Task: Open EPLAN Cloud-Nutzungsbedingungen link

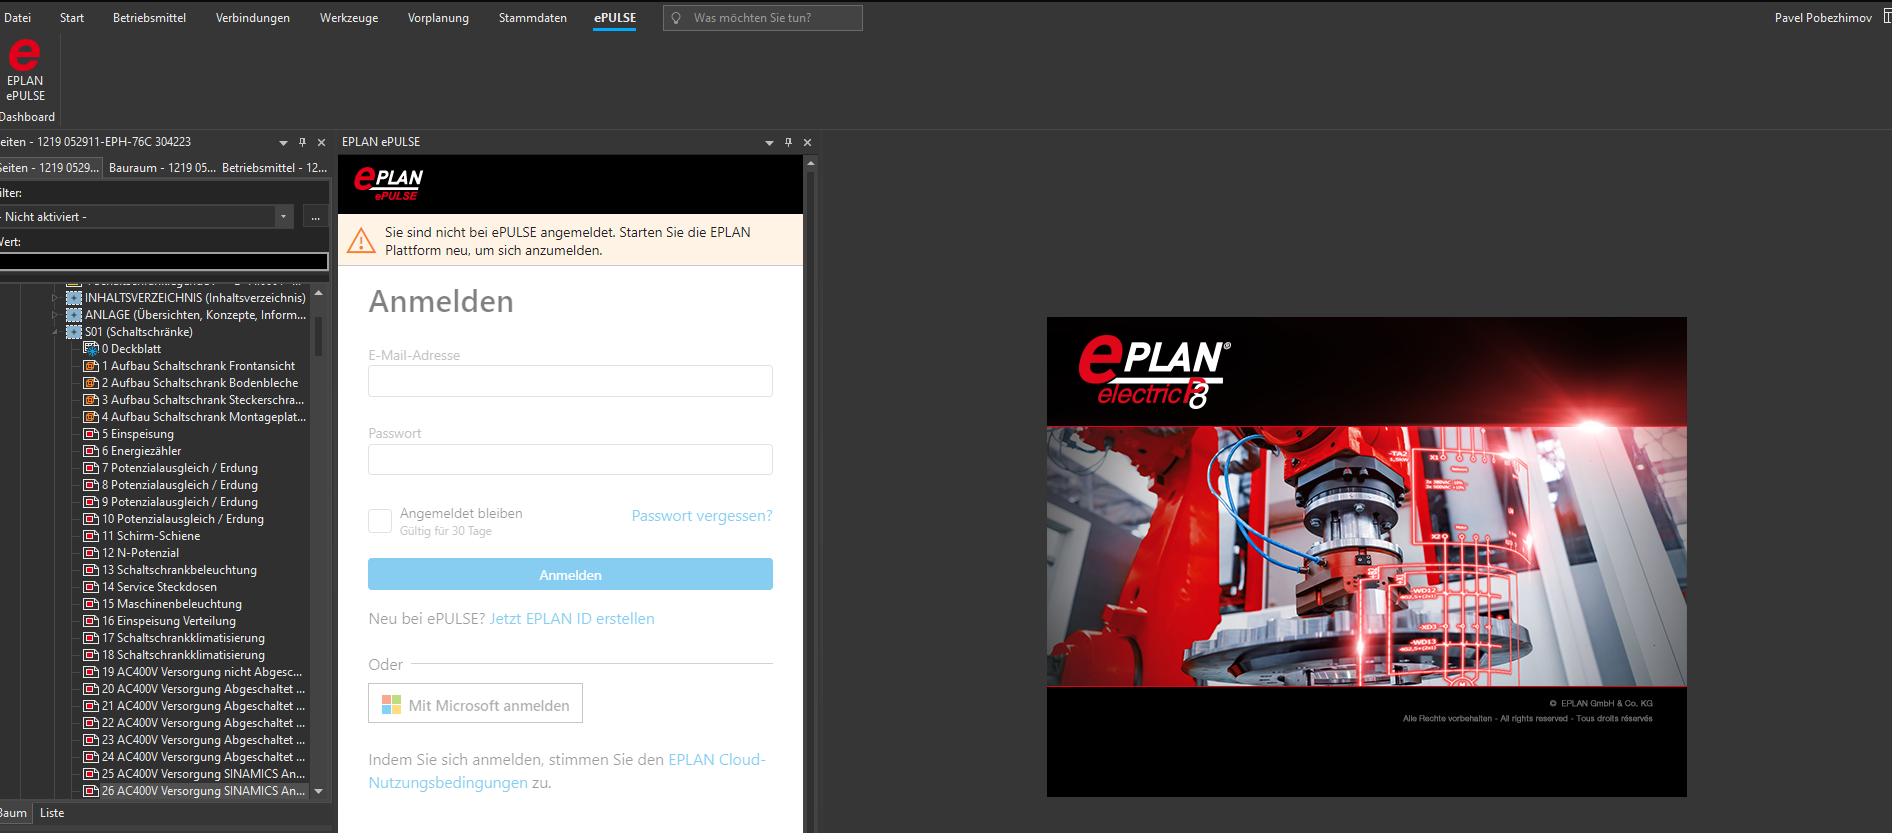Action: coord(567,771)
